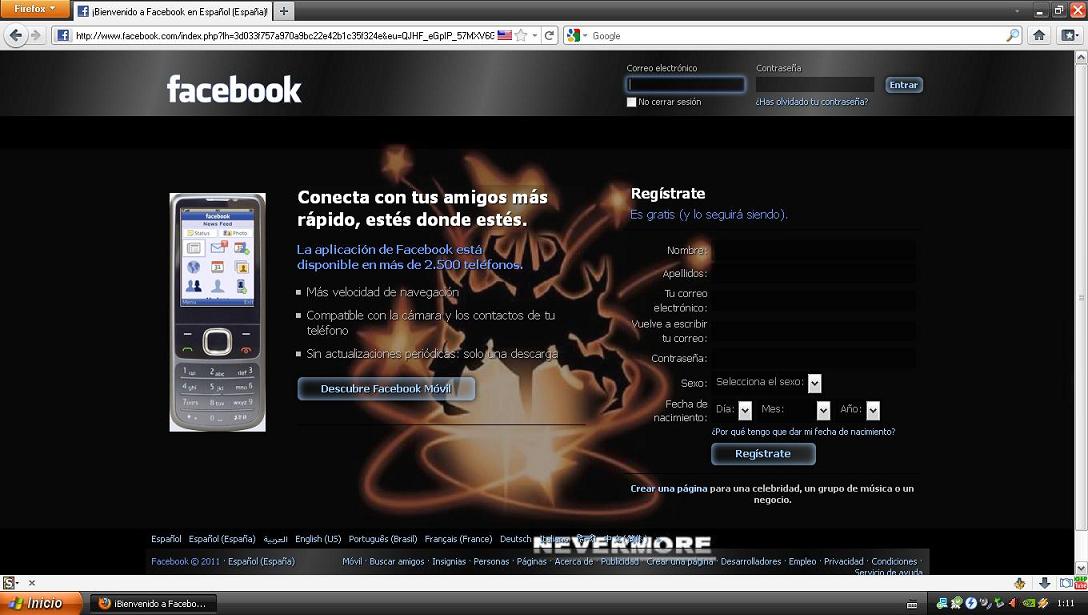
Task: Click the Vuelve a escribir tu correo field
Action: point(814,331)
